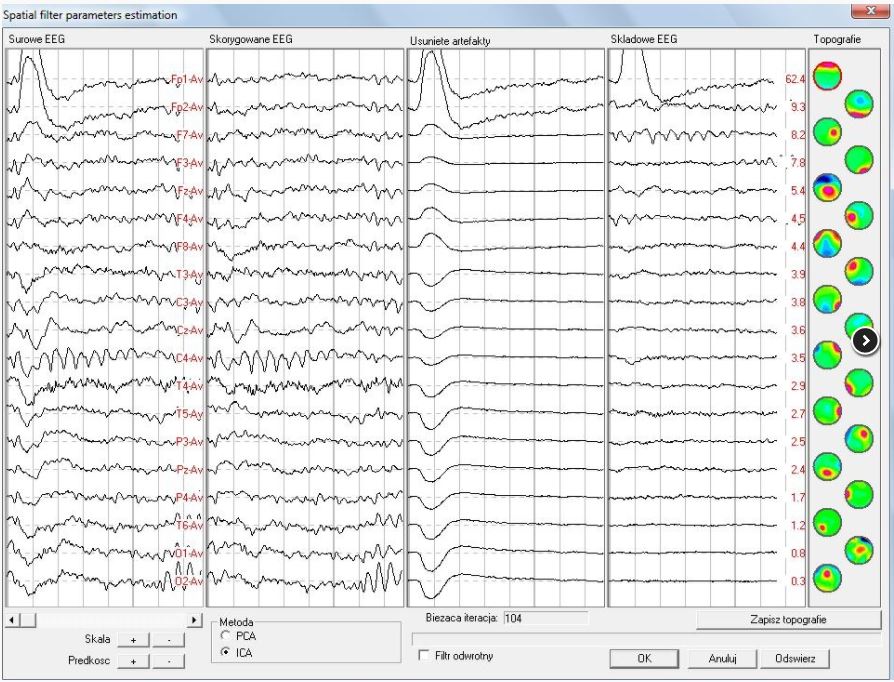This screenshot has height=682, width=894.
Task: Increase Predkosc with the plus button
Action: [x=133, y=661]
